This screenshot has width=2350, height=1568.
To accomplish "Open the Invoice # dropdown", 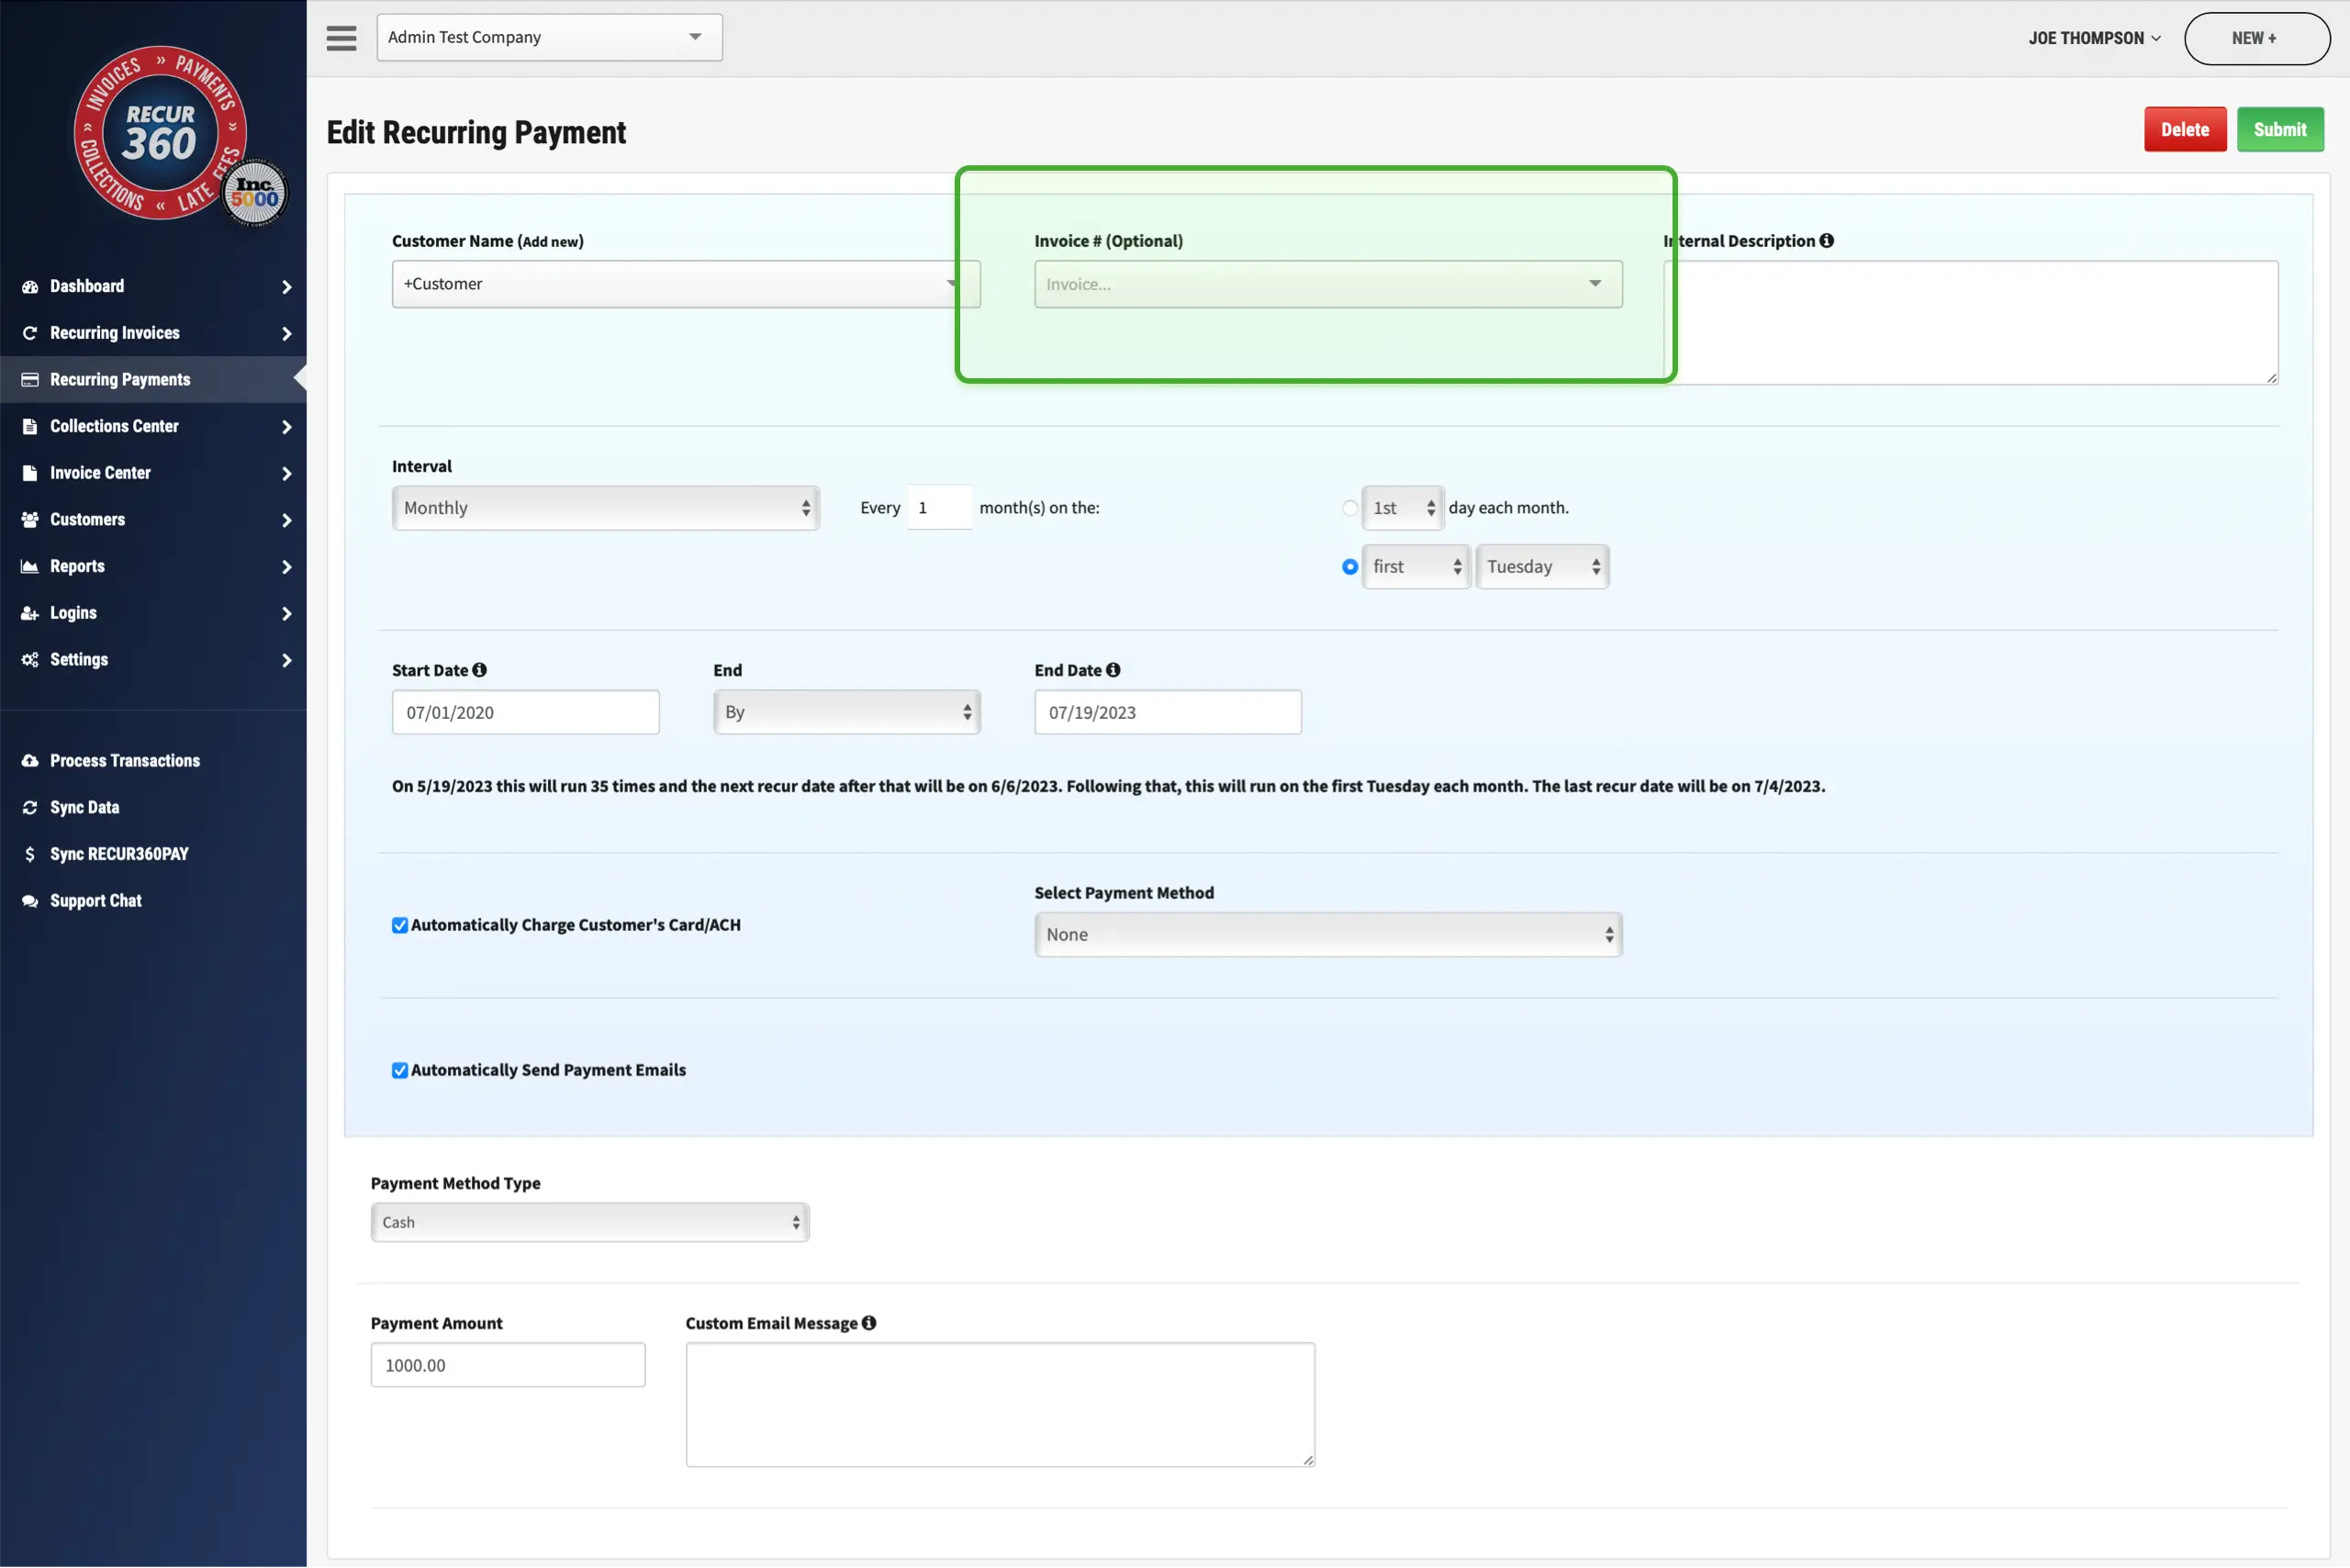I will [x=1328, y=284].
